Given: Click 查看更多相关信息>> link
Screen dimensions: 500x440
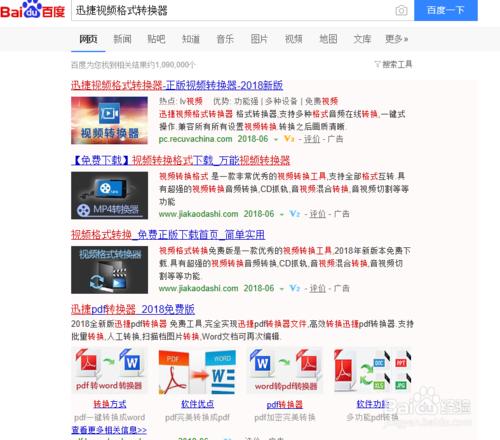Looking at the screenshot, I should click(x=109, y=430).
